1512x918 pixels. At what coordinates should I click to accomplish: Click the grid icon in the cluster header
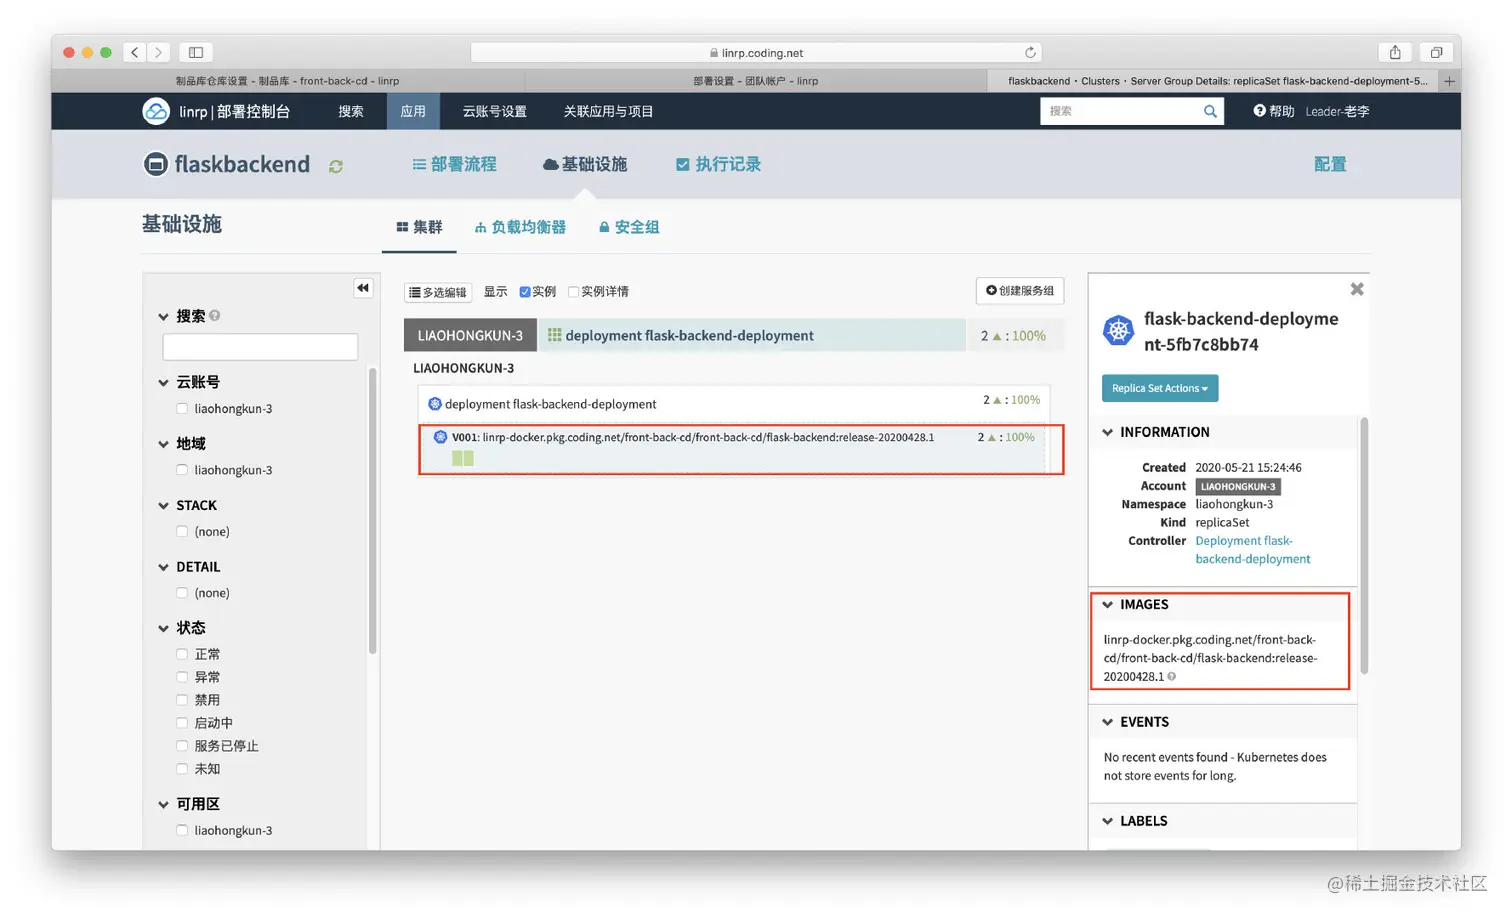tap(554, 335)
